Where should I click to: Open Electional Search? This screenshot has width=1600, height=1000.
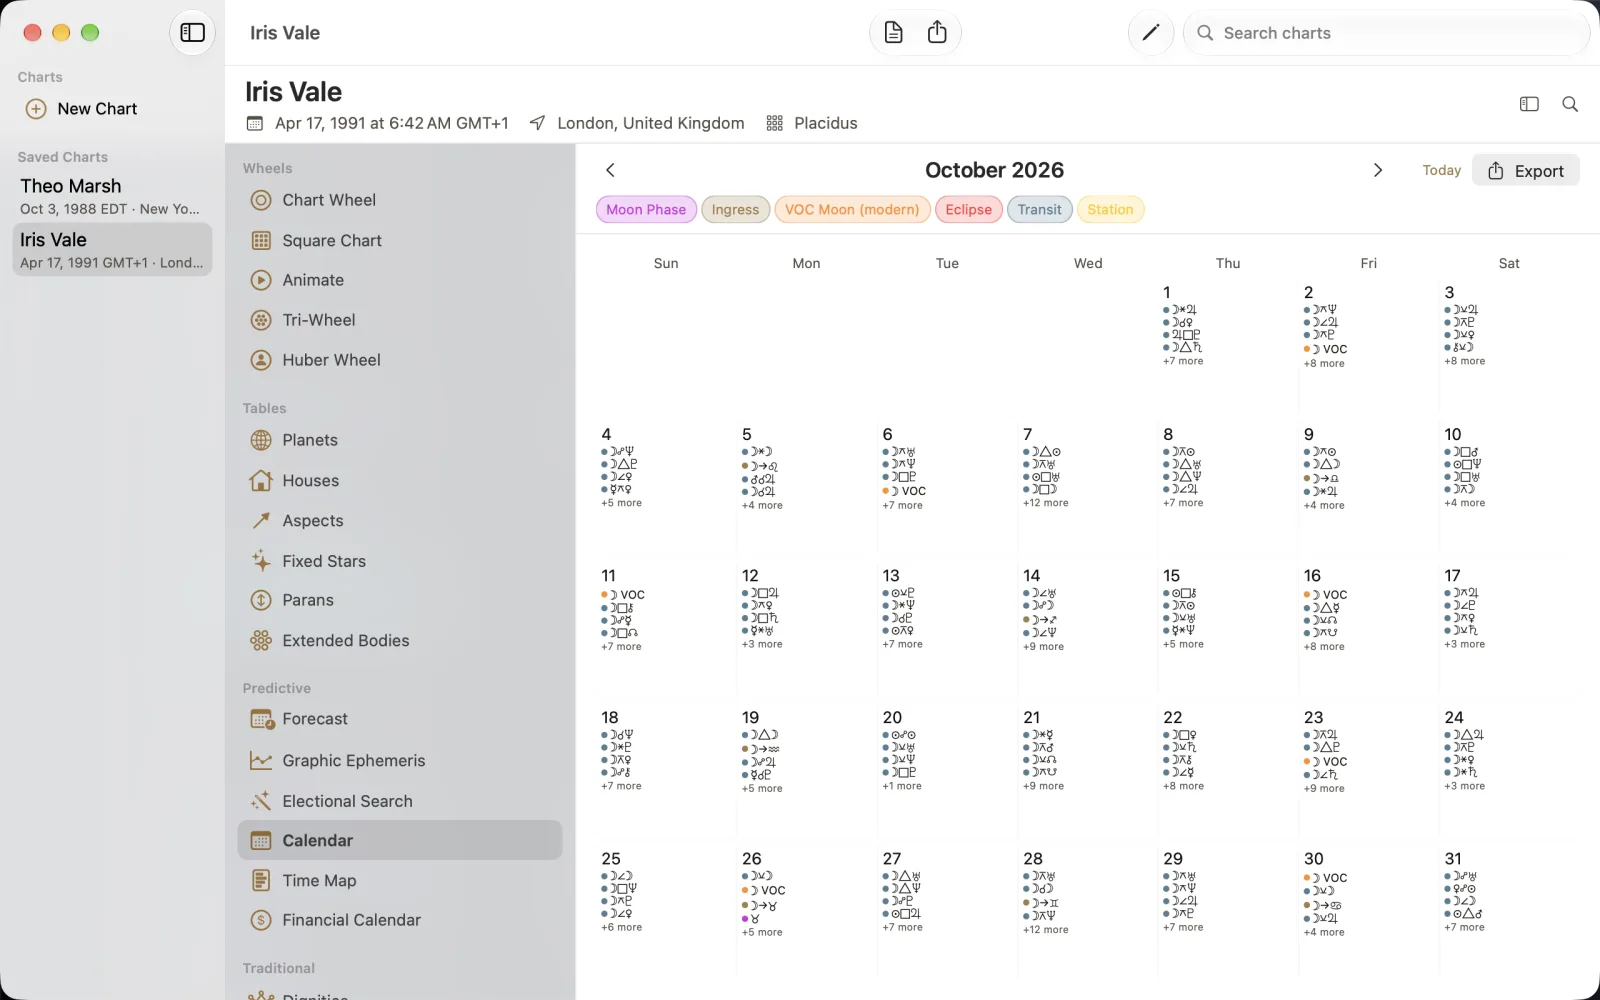coord(400,801)
